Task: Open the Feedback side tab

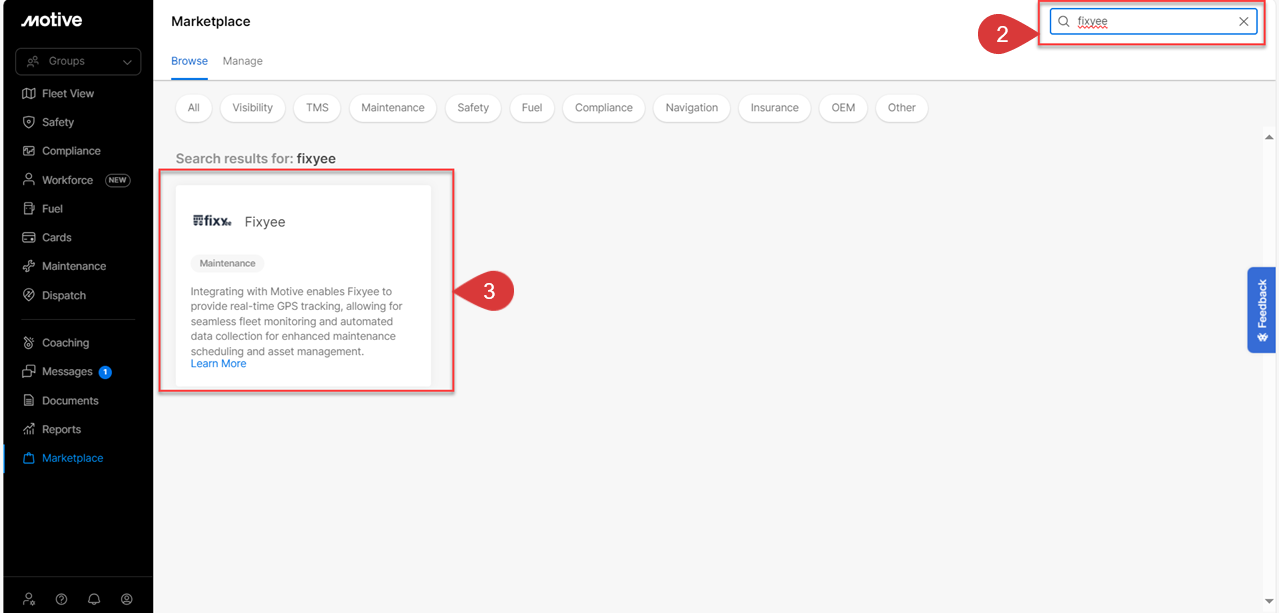Action: coord(1261,310)
